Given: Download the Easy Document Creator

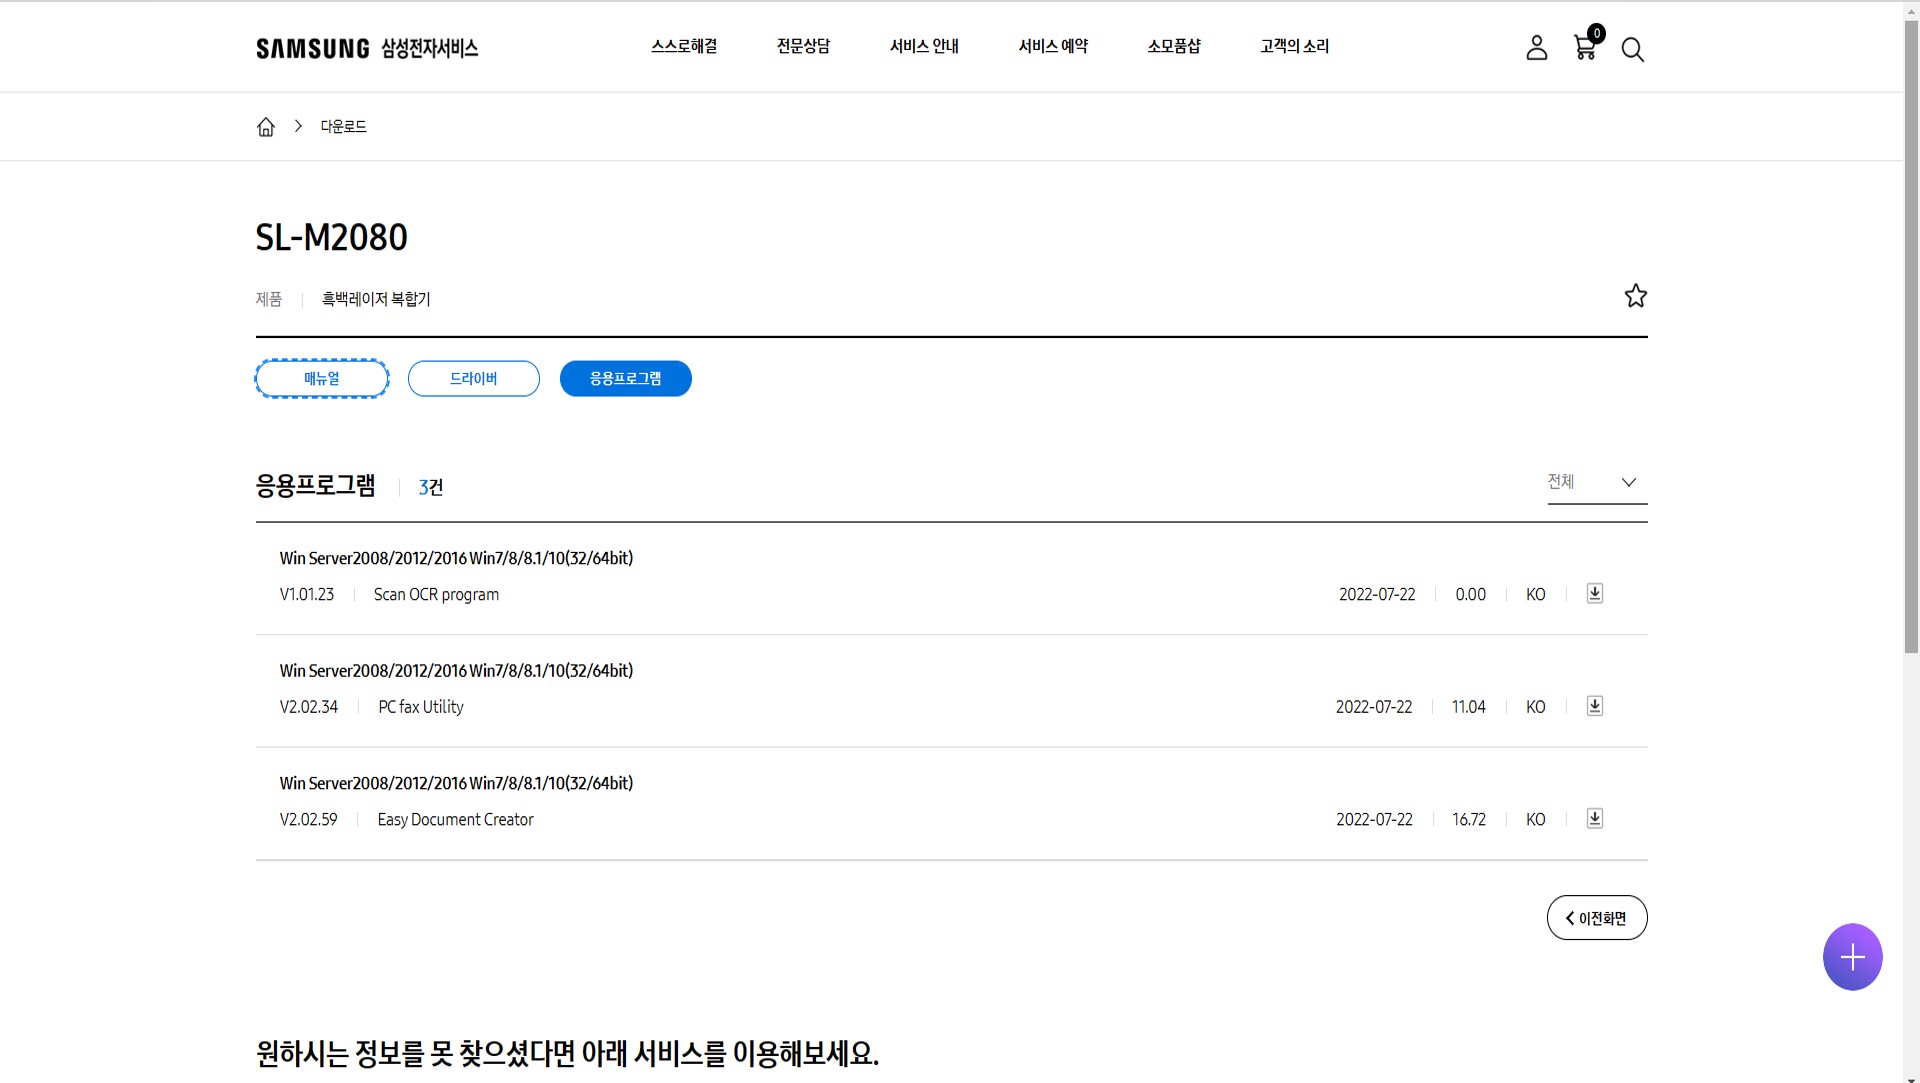Looking at the screenshot, I should click(x=1595, y=818).
